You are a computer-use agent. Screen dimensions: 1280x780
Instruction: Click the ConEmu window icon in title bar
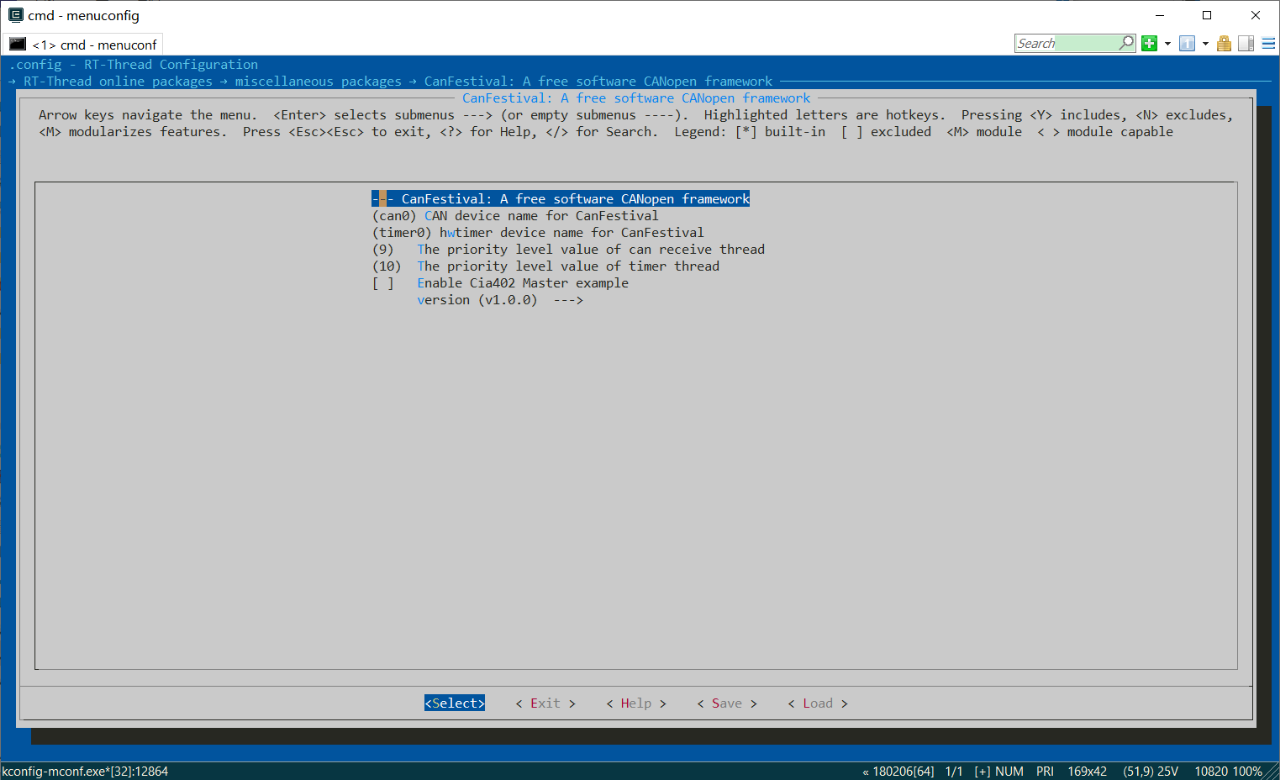pyautogui.click(x=15, y=15)
